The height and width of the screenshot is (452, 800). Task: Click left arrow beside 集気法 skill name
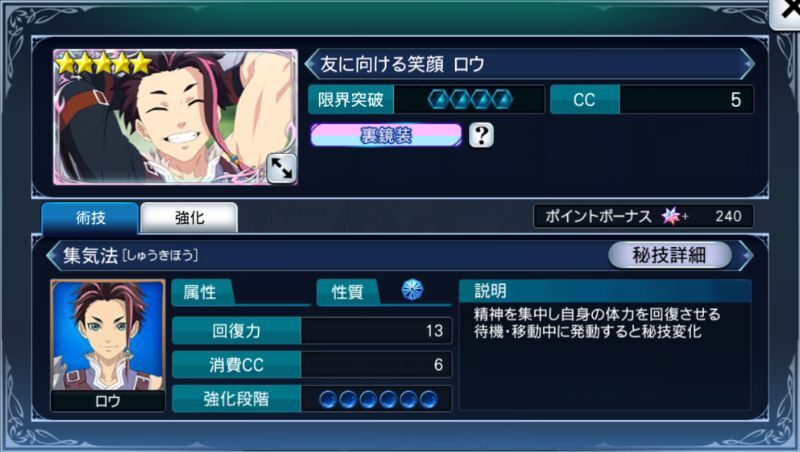tap(53, 255)
